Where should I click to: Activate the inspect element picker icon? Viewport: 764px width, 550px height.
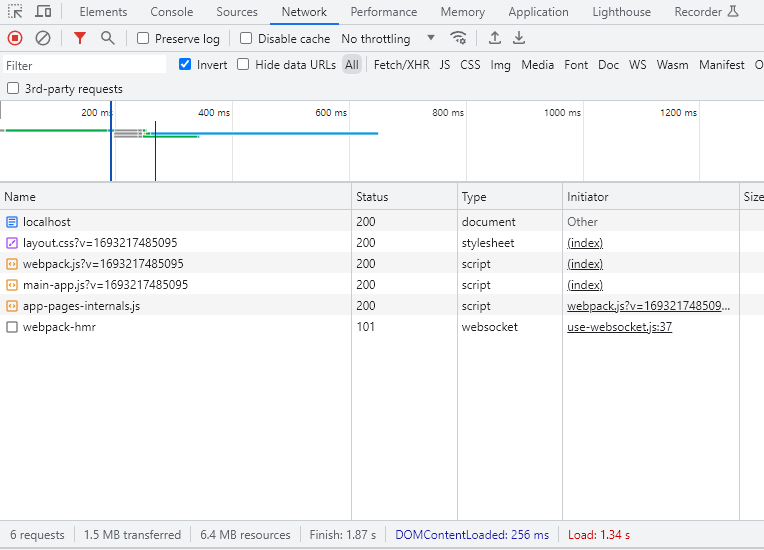(x=15, y=12)
